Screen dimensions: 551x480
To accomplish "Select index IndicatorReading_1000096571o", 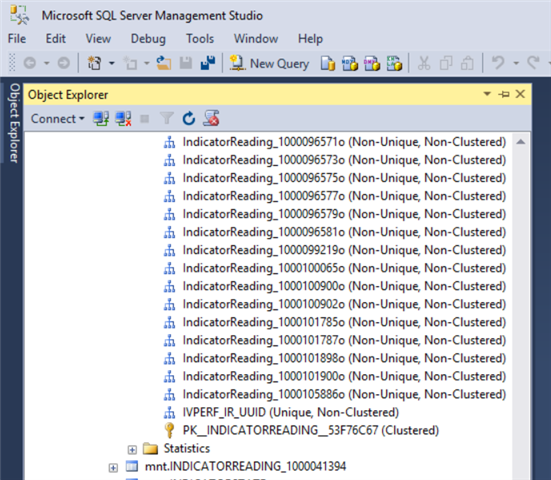I will pyautogui.click(x=344, y=142).
